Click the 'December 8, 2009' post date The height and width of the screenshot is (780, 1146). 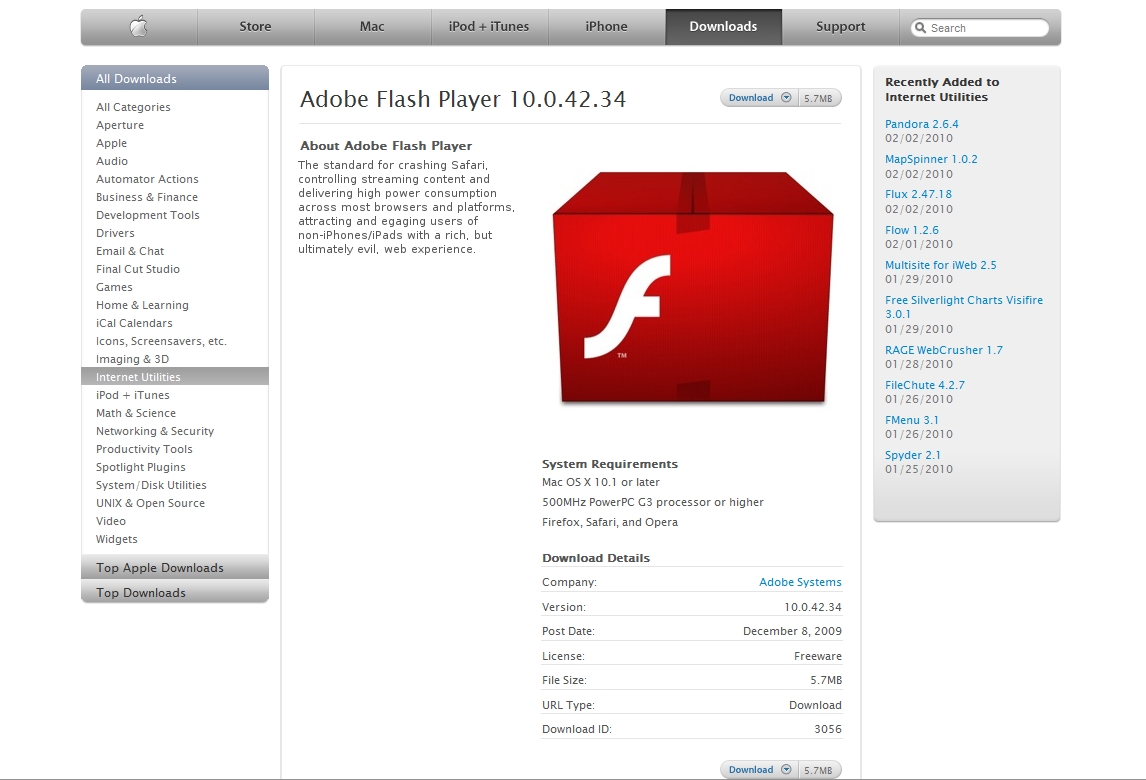pos(792,631)
